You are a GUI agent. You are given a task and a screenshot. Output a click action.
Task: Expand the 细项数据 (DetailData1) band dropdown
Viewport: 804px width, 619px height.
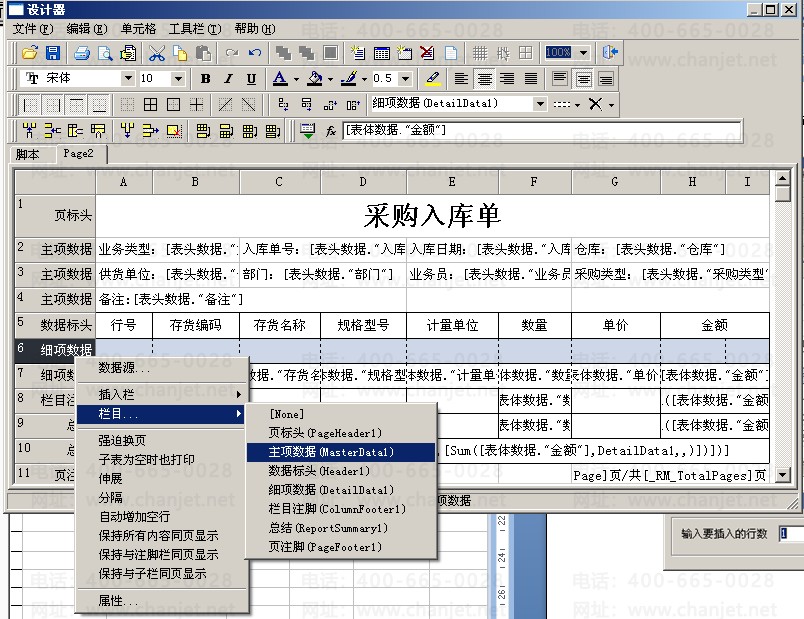coord(540,104)
